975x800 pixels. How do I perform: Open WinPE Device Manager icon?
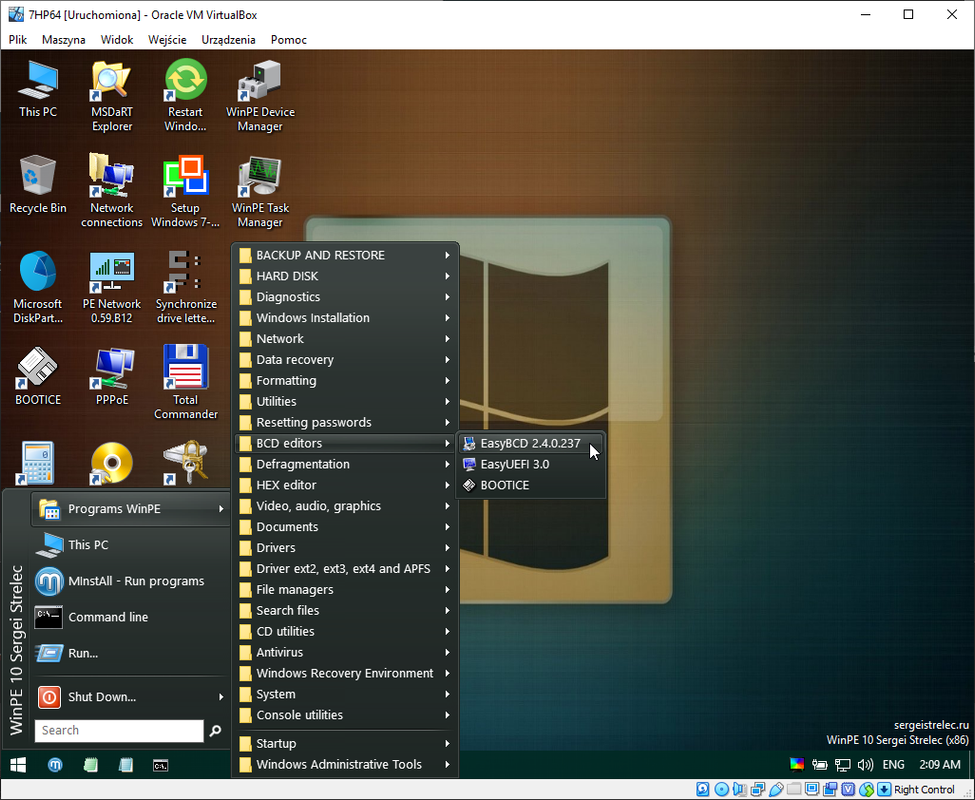click(x=260, y=96)
